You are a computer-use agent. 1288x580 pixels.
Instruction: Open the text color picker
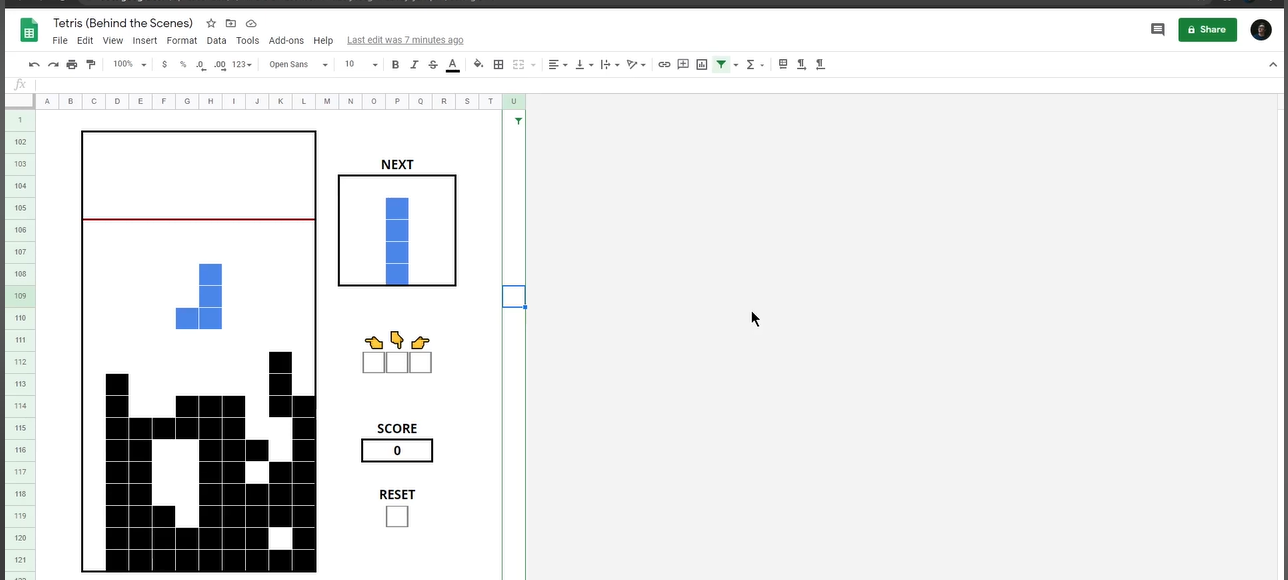[x=453, y=64]
